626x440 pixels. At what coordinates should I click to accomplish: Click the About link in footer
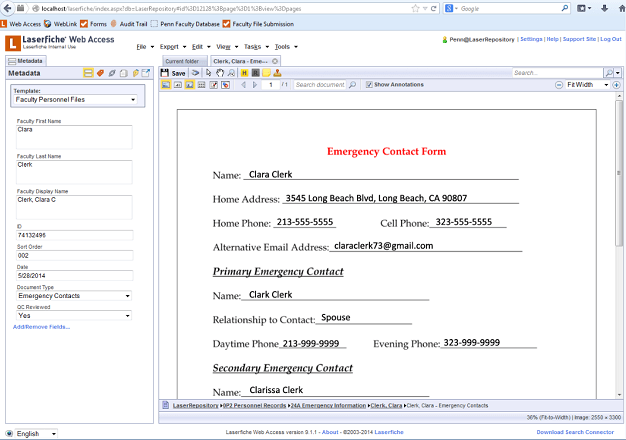point(330,432)
